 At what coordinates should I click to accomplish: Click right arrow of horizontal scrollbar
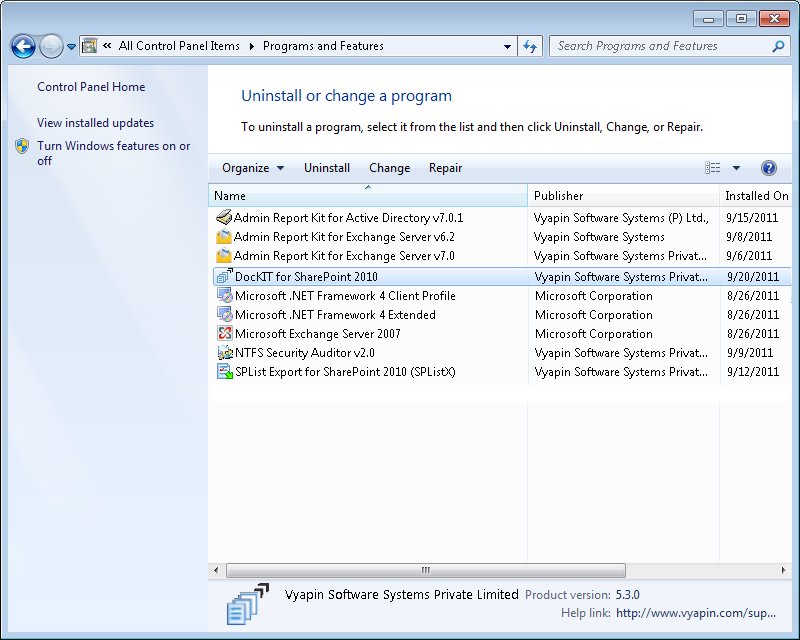tap(784, 570)
